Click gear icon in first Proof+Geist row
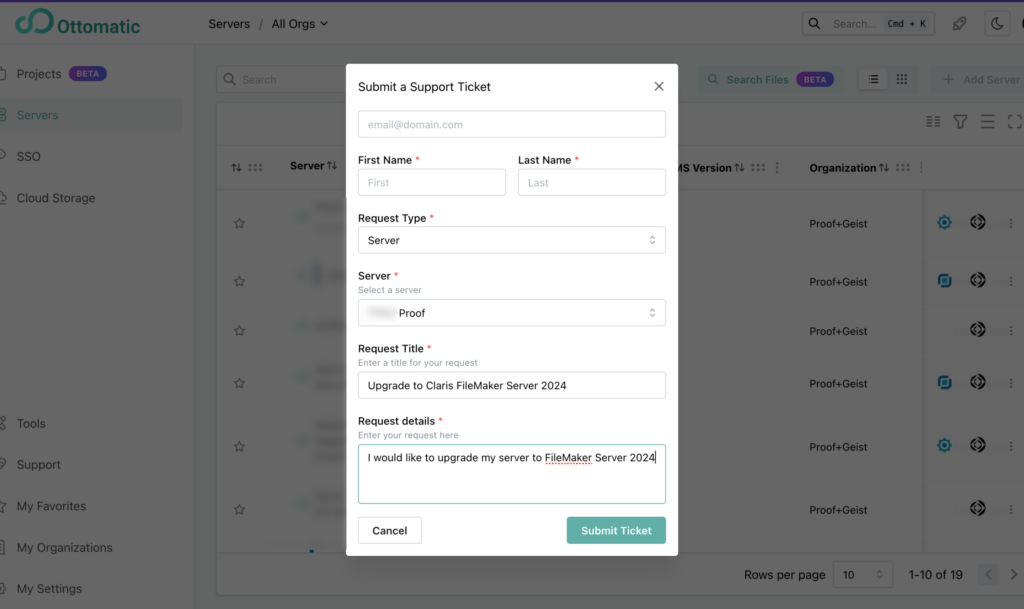This screenshot has width=1024, height=609. pos(944,223)
